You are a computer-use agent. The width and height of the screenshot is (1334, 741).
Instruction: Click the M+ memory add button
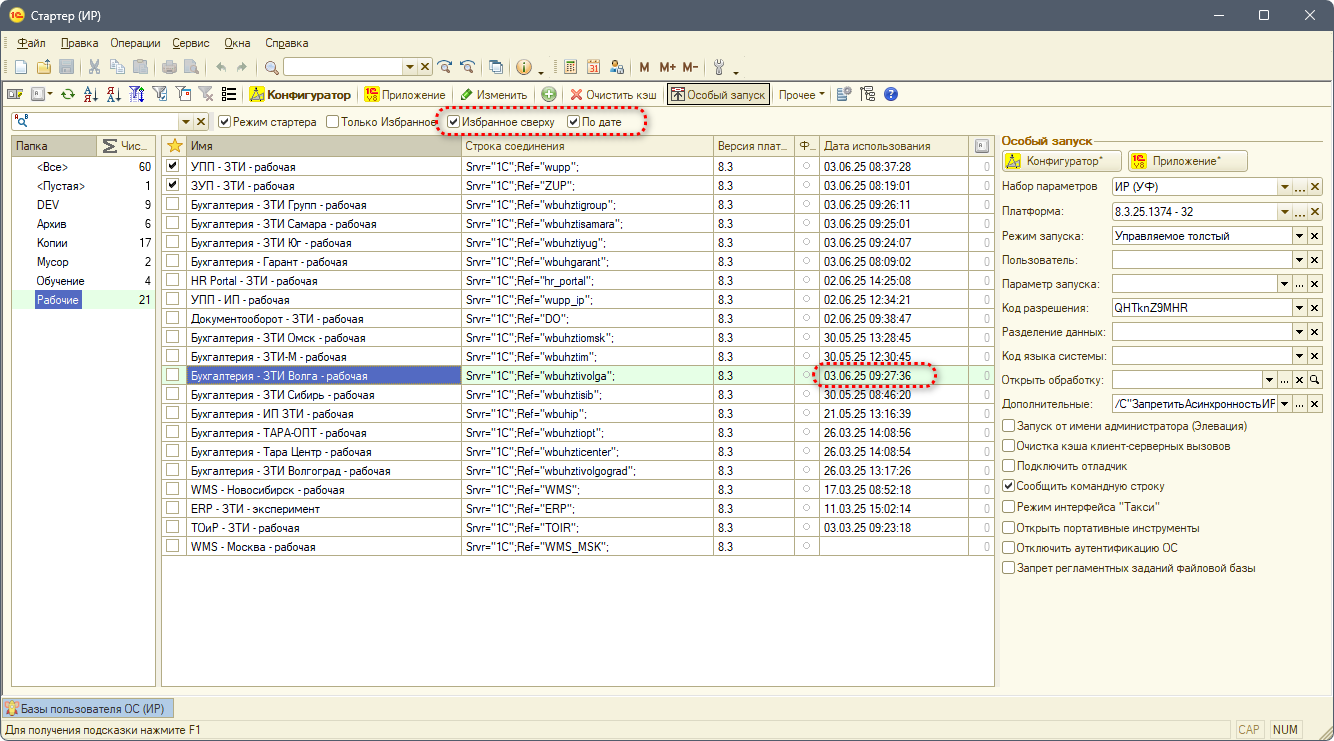coord(667,67)
